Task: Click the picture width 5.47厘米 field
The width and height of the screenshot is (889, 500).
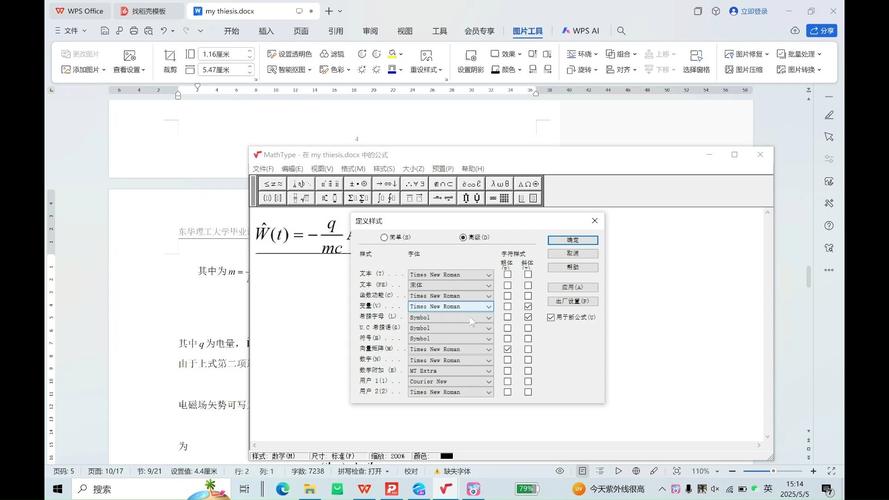Action: coord(226,69)
